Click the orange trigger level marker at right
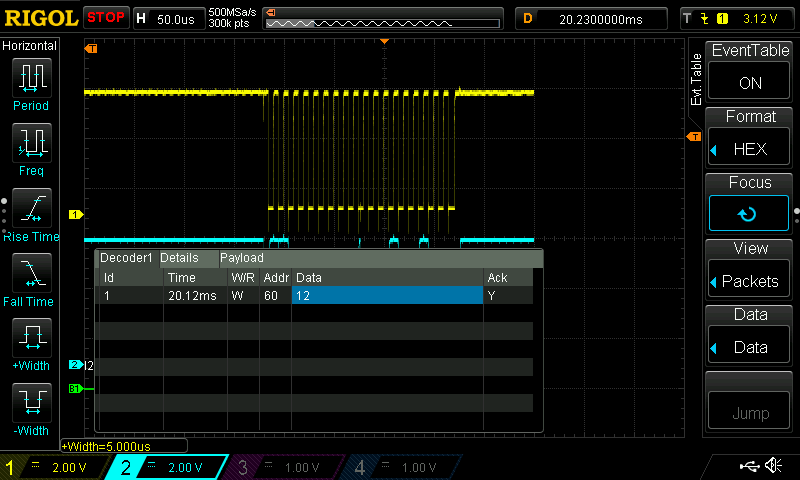The height and width of the screenshot is (480, 800). pyautogui.click(x=694, y=137)
